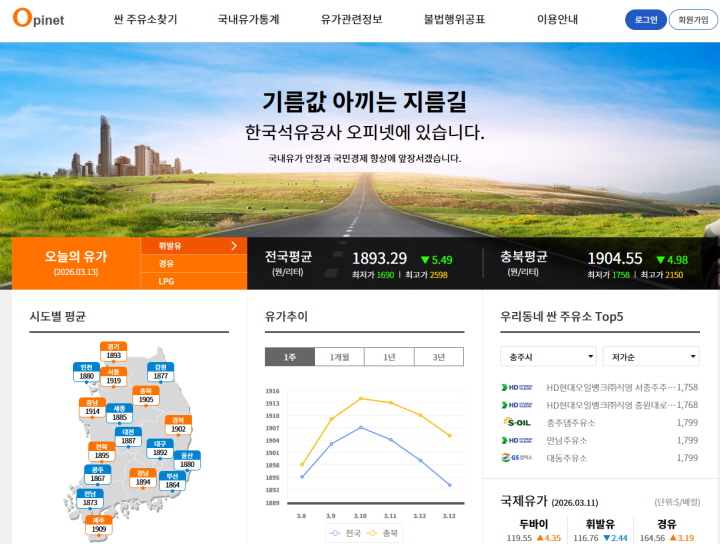Click the 세종 1885 map marker
This screenshot has width=720, height=544.
(119, 413)
